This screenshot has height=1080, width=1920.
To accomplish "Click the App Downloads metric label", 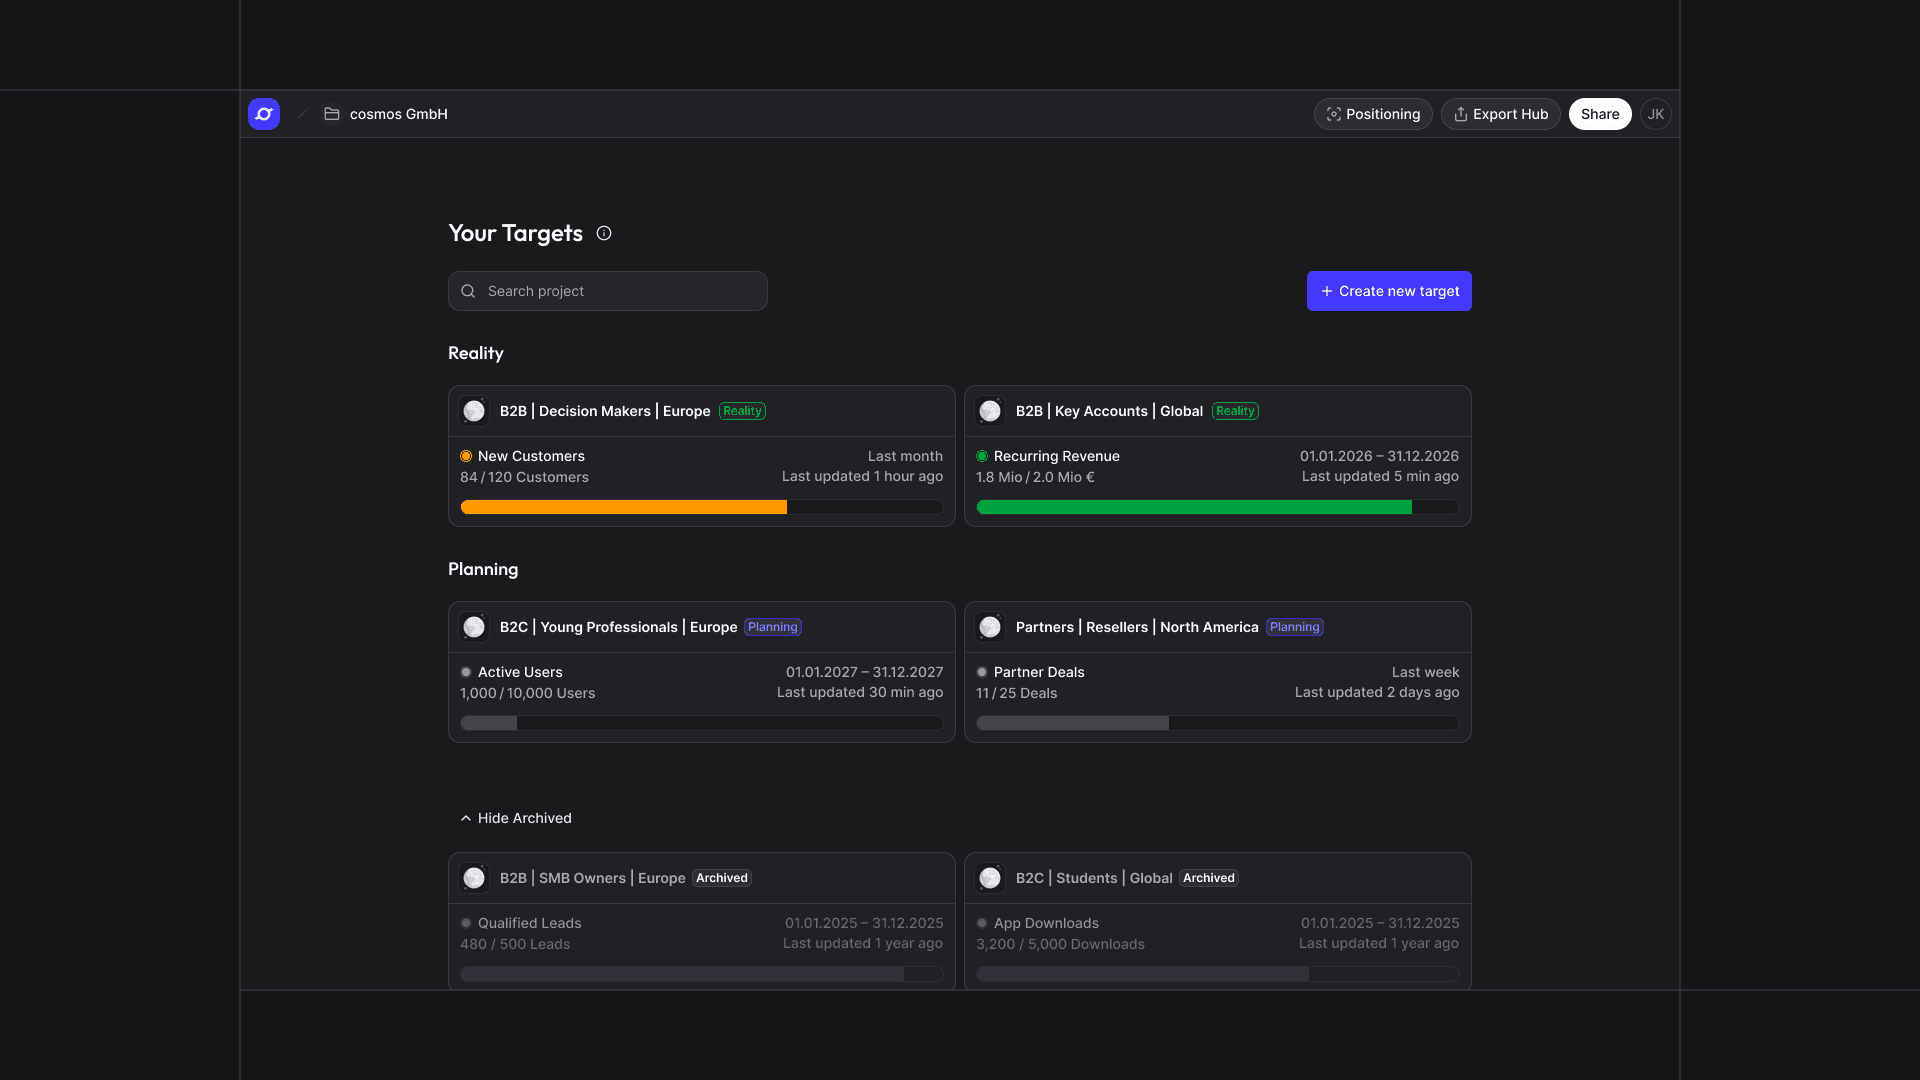I will (x=1046, y=923).
